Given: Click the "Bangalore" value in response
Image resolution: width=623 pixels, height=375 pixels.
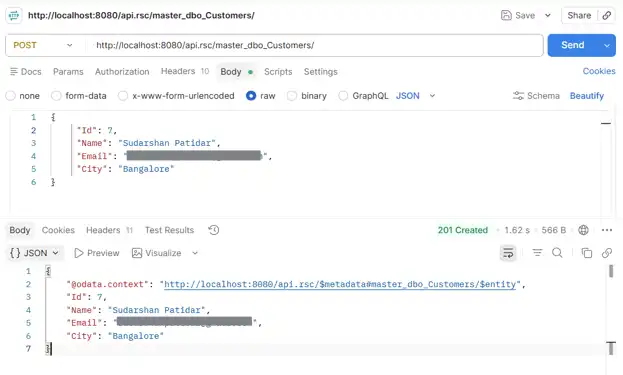Looking at the screenshot, I should tap(136, 336).
